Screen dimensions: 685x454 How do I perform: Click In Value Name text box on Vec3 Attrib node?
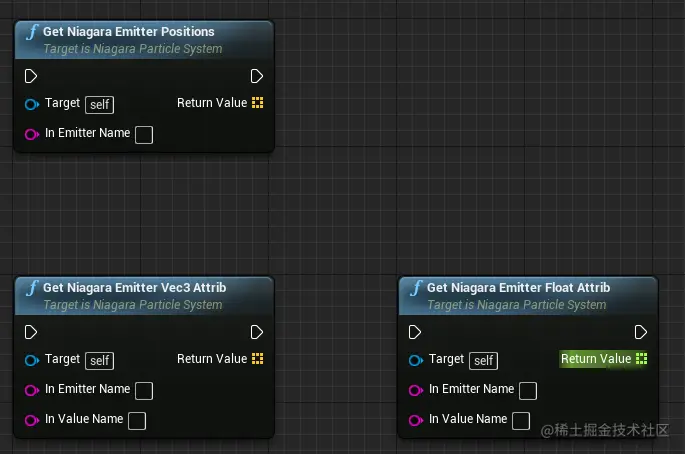coord(137,421)
